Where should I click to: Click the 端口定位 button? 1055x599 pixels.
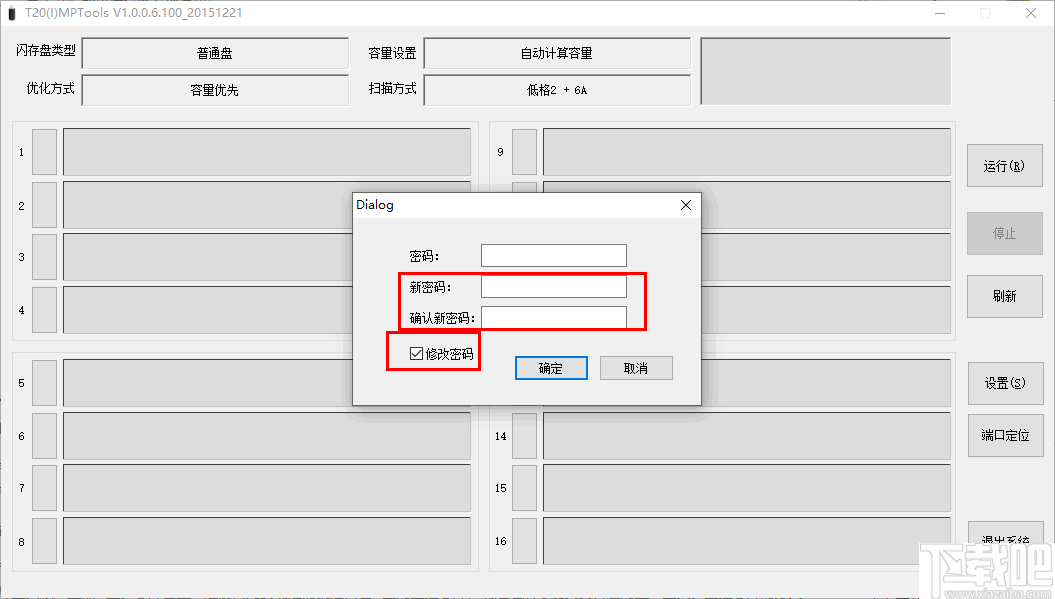coord(1005,435)
